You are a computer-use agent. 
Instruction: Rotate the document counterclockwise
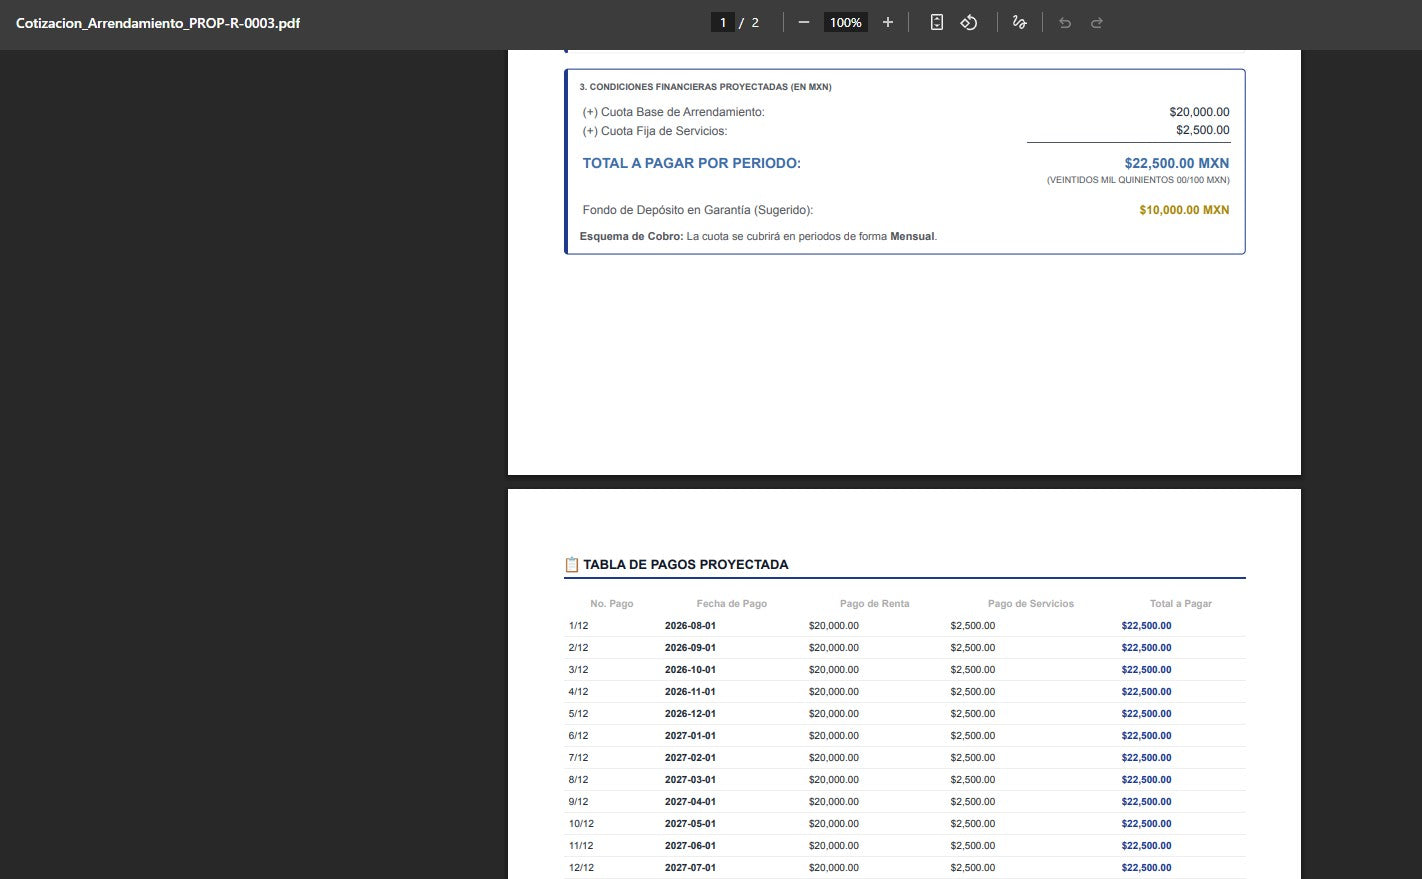[968, 22]
